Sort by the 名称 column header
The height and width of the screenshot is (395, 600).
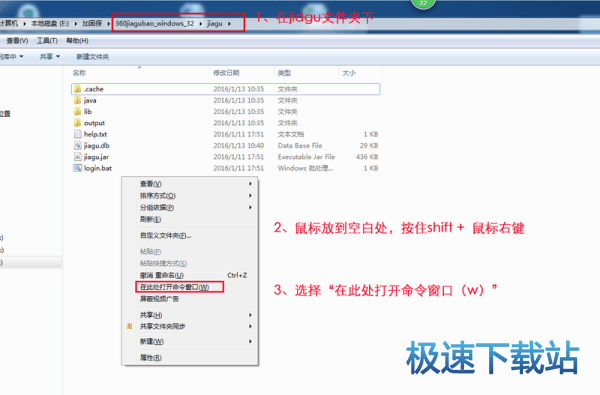pyautogui.click(x=79, y=73)
